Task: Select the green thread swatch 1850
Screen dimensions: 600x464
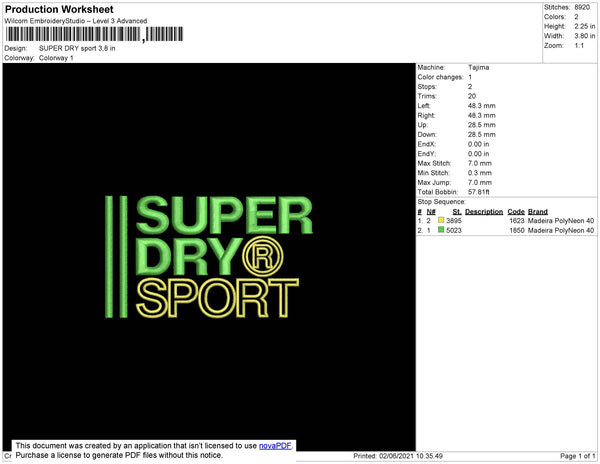Action: [441, 230]
